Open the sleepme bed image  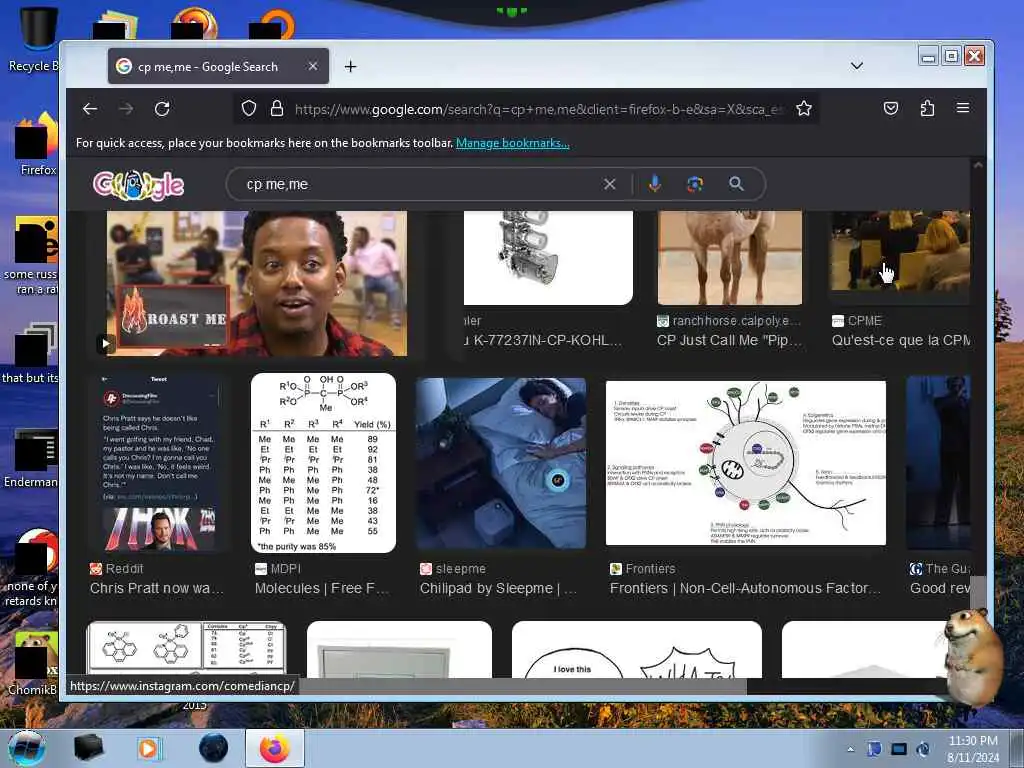click(x=501, y=464)
